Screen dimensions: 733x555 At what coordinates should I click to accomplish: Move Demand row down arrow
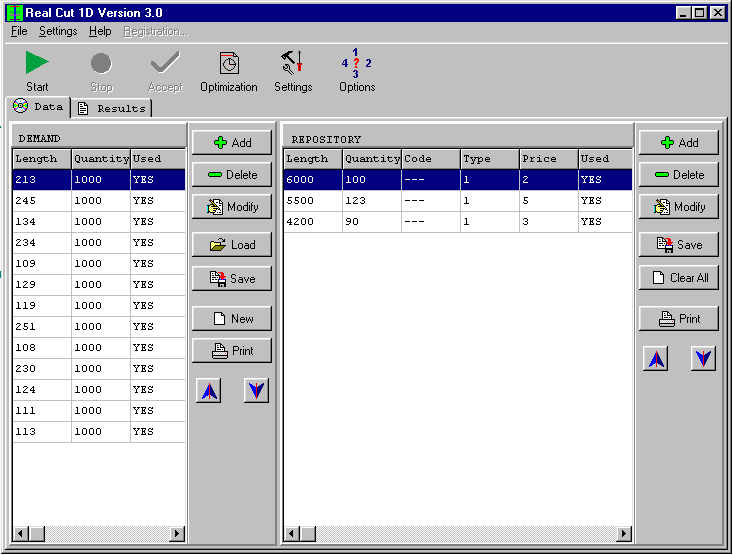pyautogui.click(x=256, y=390)
